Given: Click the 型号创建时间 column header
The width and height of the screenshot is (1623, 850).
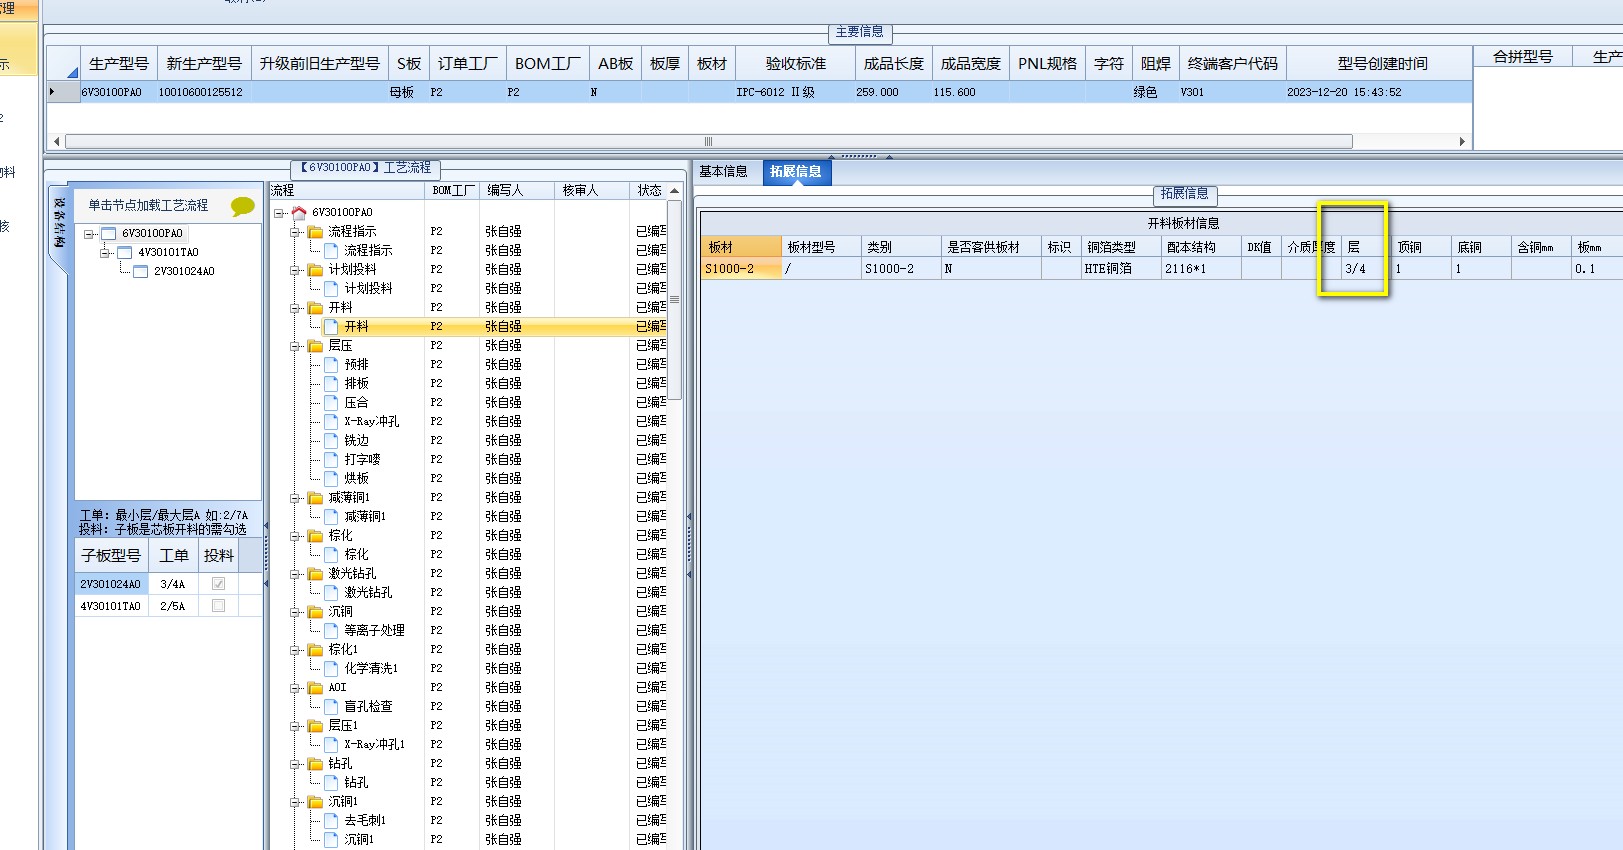Looking at the screenshot, I should (x=1382, y=63).
